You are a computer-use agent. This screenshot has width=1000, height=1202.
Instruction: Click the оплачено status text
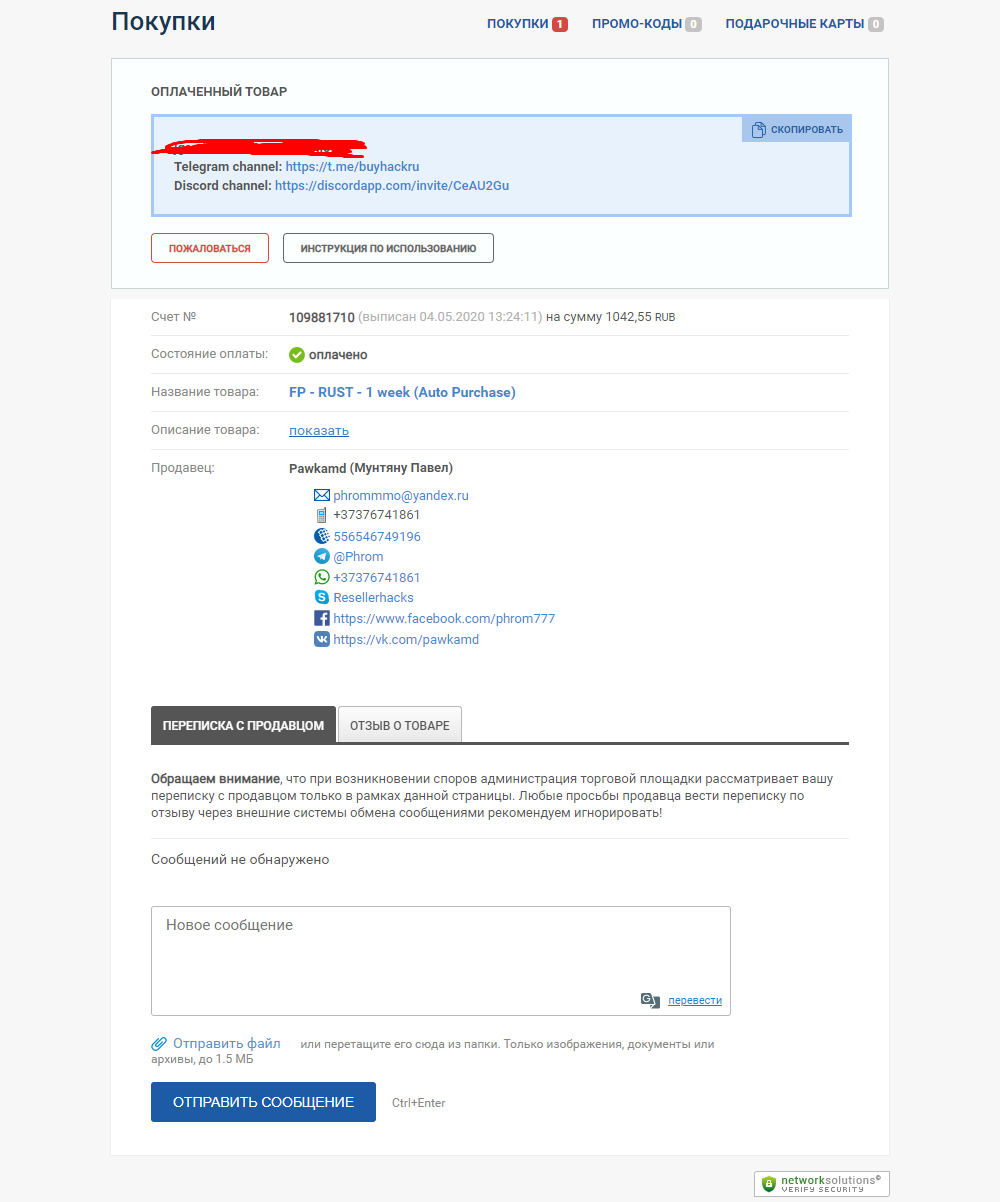click(338, 355)
